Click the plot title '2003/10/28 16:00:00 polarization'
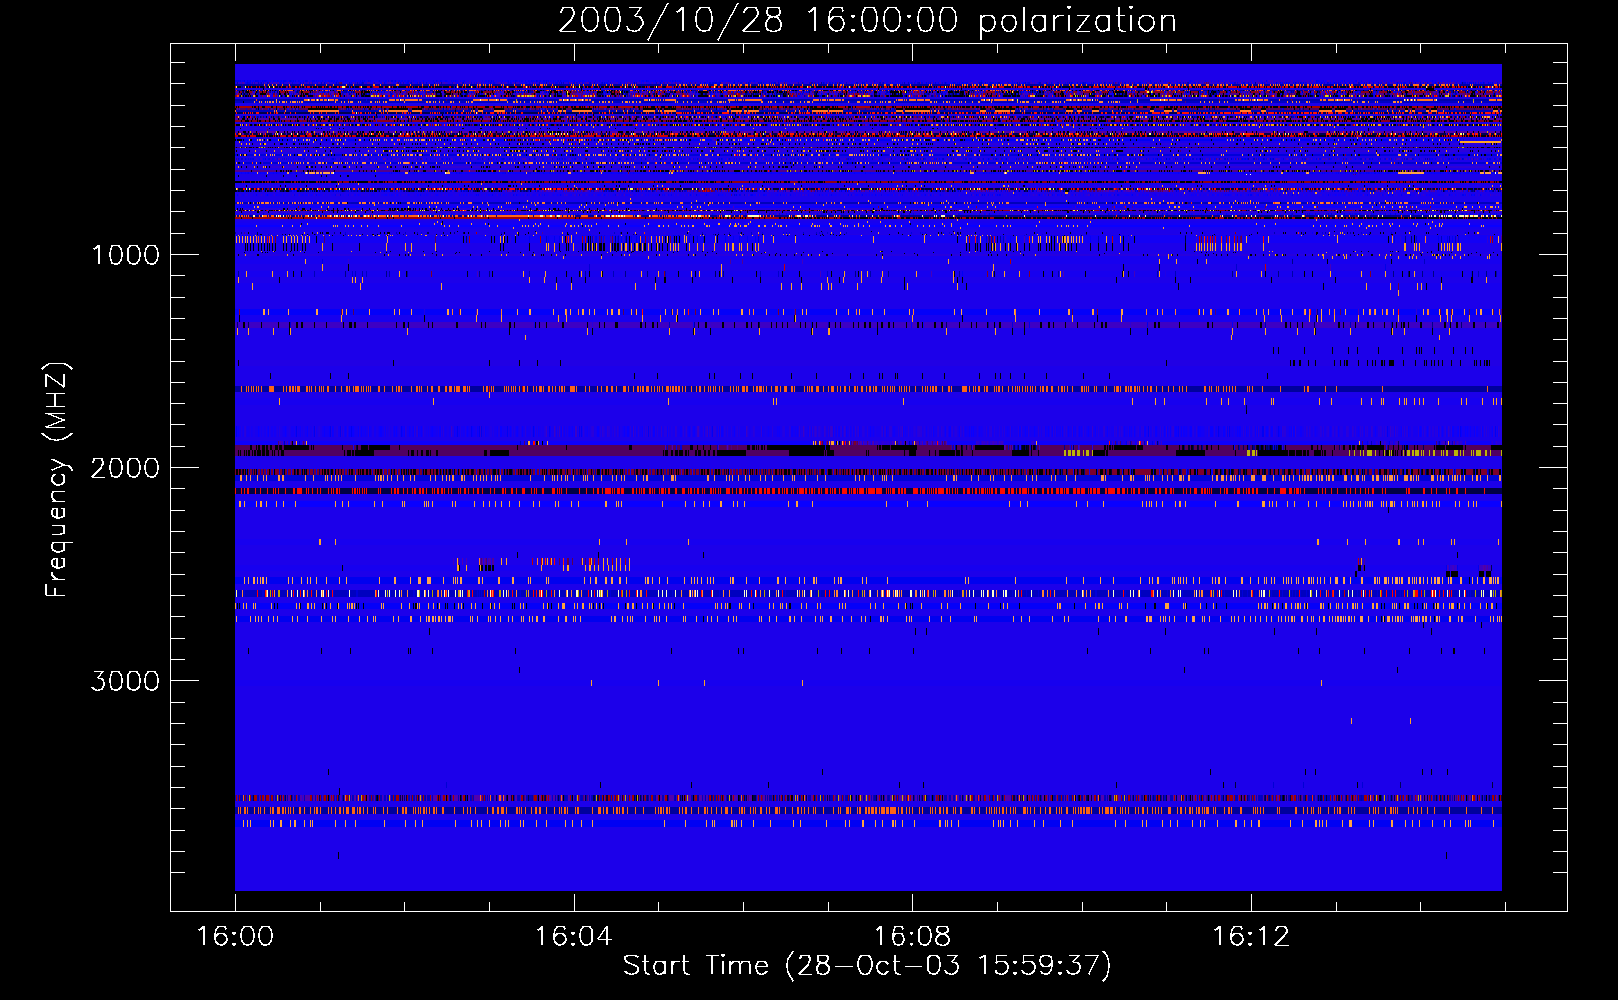The width and height of the screenshot is (1618, 1000). click(x=867, y=20)
